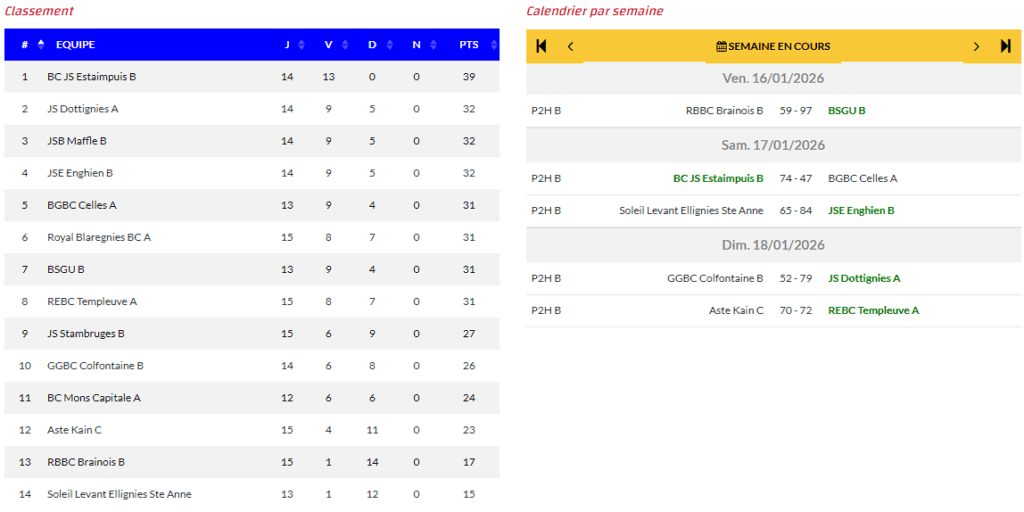
Task: Select the 59 - 97 match score
Action: coord(796,111)
